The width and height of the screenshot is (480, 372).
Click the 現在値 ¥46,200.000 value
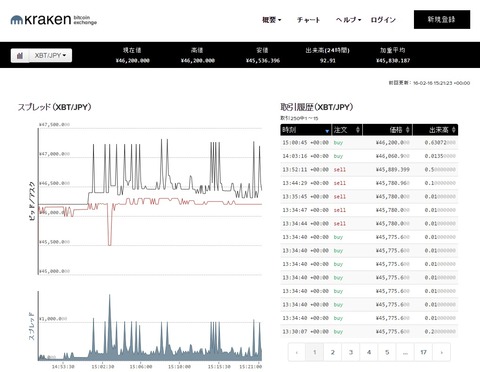pyautogui.click(x=133, y=61)
